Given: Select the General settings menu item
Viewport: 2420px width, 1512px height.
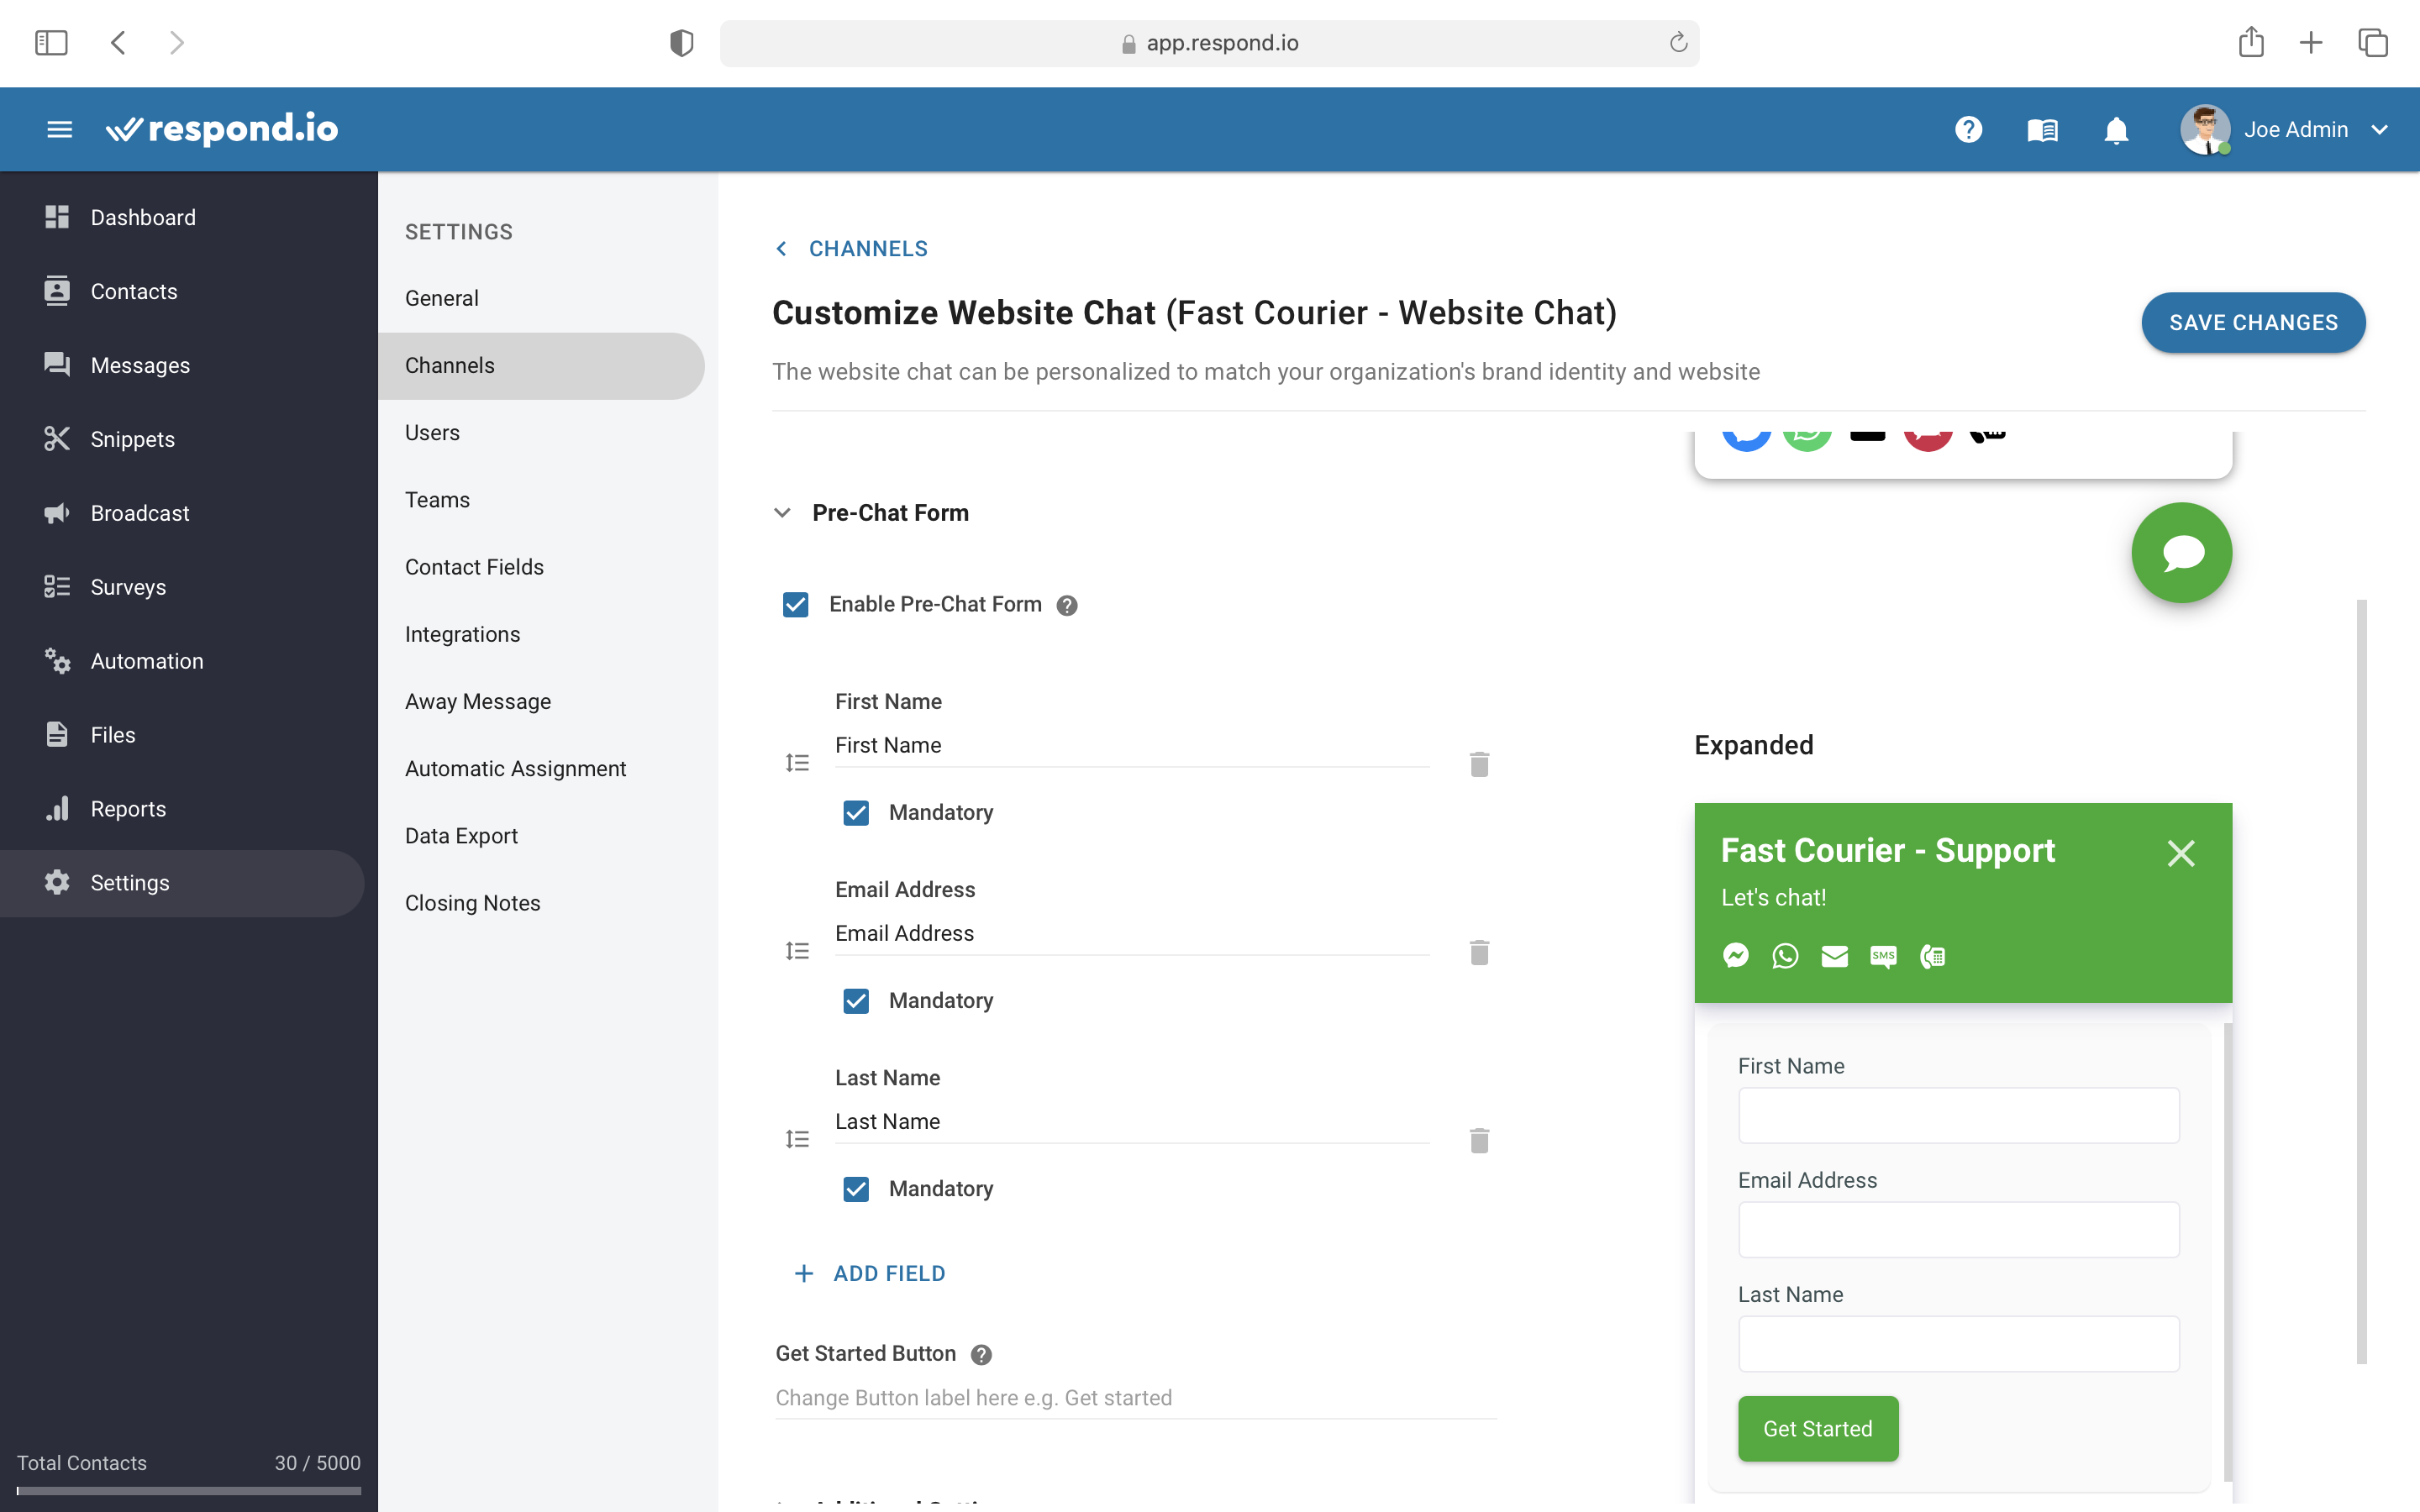Looking at the screenshot, I should pyautogui.click(x=441, y=298).
